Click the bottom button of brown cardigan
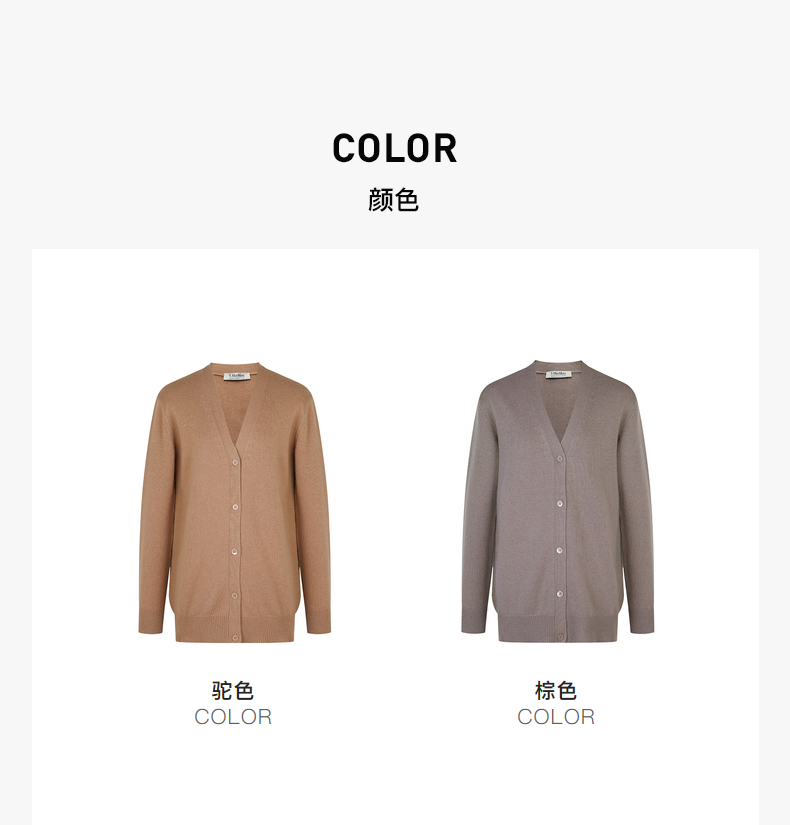Viewport: 790px width, 825px height. coord(560,637)
